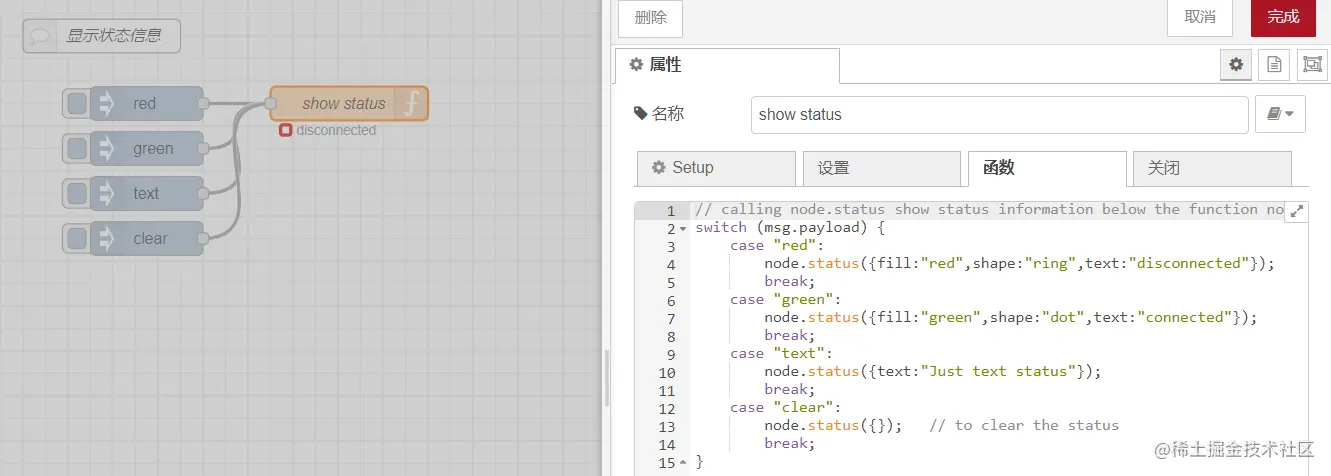Screen dimensions: 1331x476
Task: Select the clear inject node arrow icon
Action: pyautogui.click(x=105, y=238)
